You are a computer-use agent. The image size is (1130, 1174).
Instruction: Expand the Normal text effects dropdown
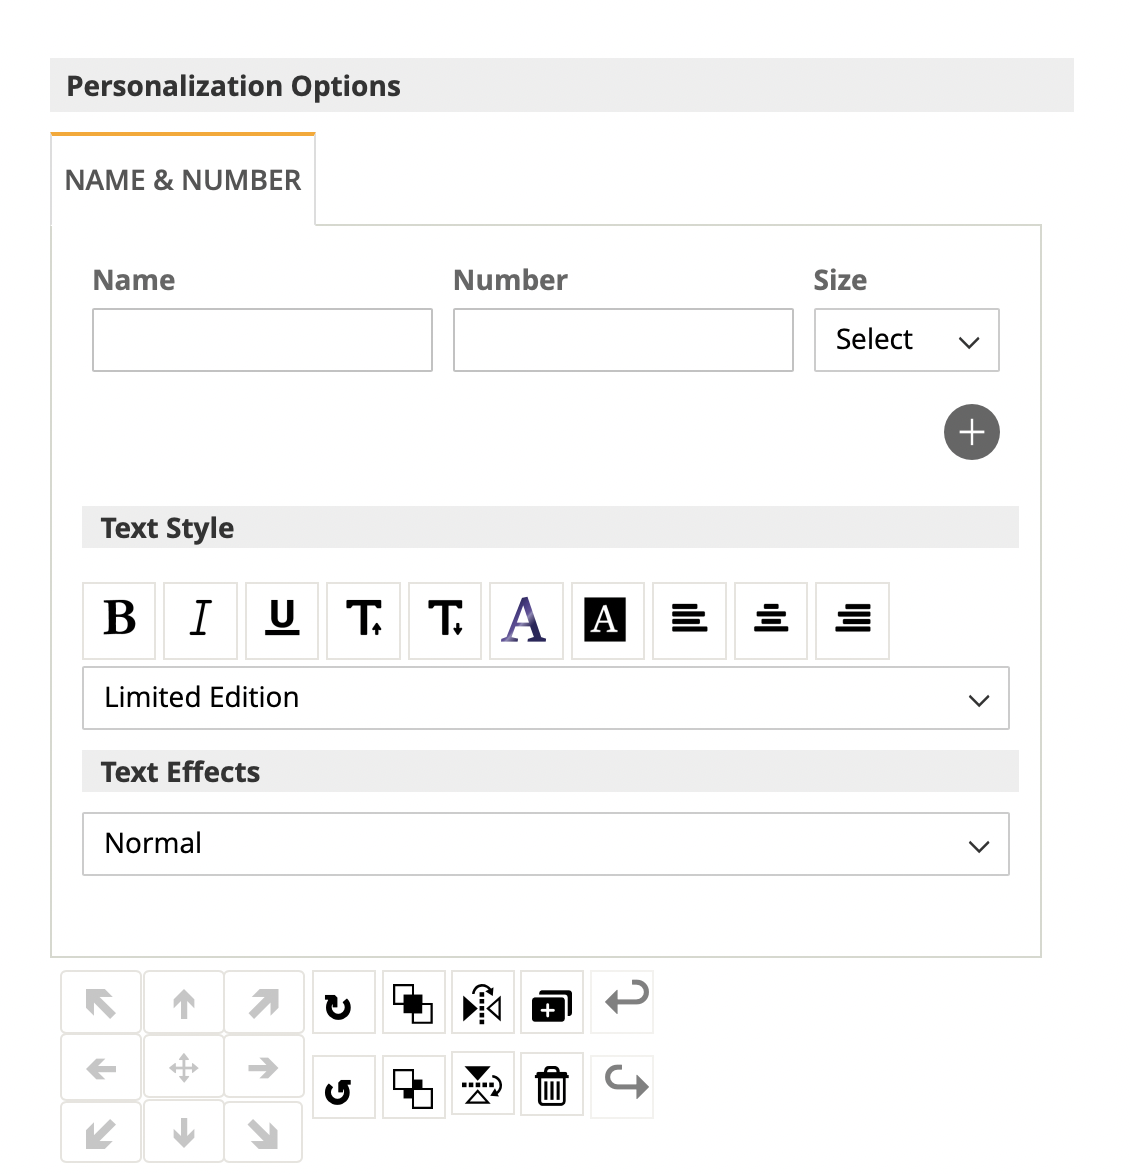[546, 844]
